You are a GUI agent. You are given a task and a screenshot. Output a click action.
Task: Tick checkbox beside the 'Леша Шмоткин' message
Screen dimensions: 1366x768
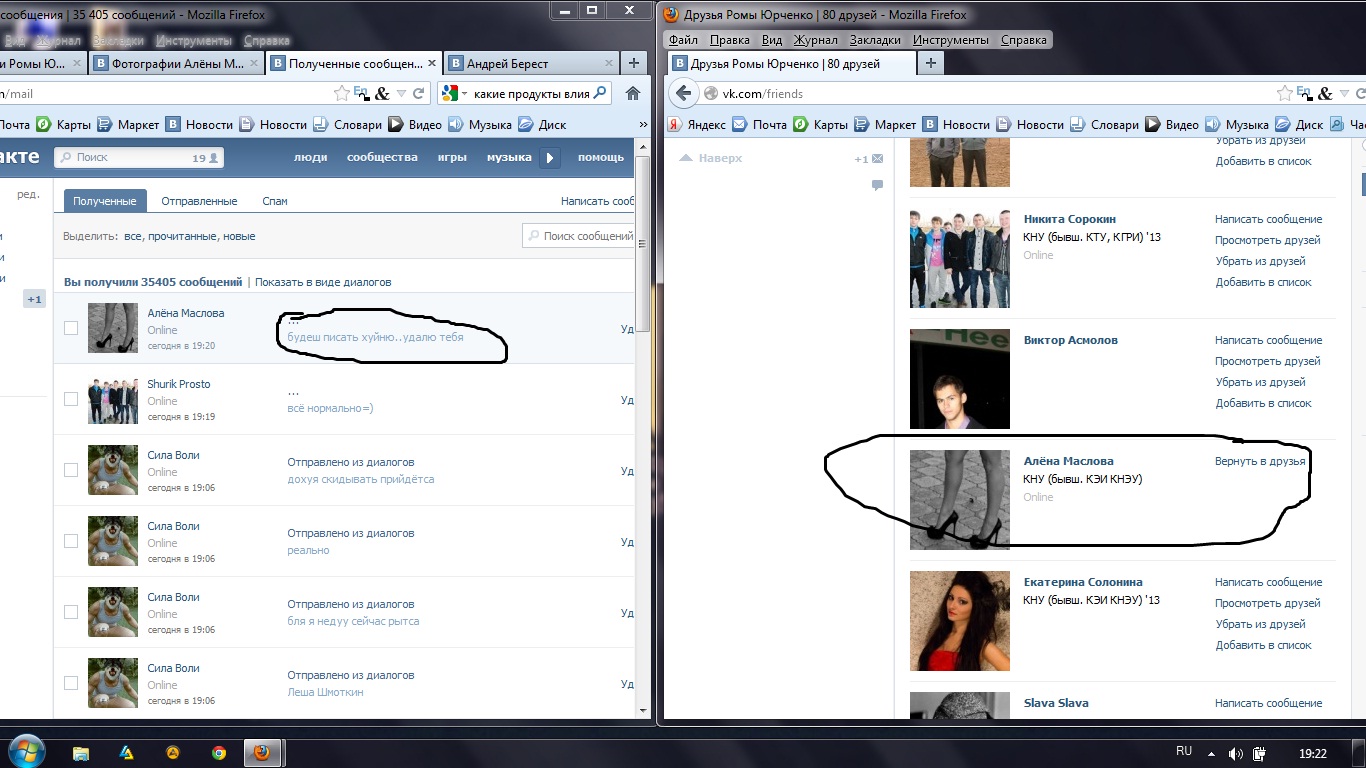tap(71, 683)
